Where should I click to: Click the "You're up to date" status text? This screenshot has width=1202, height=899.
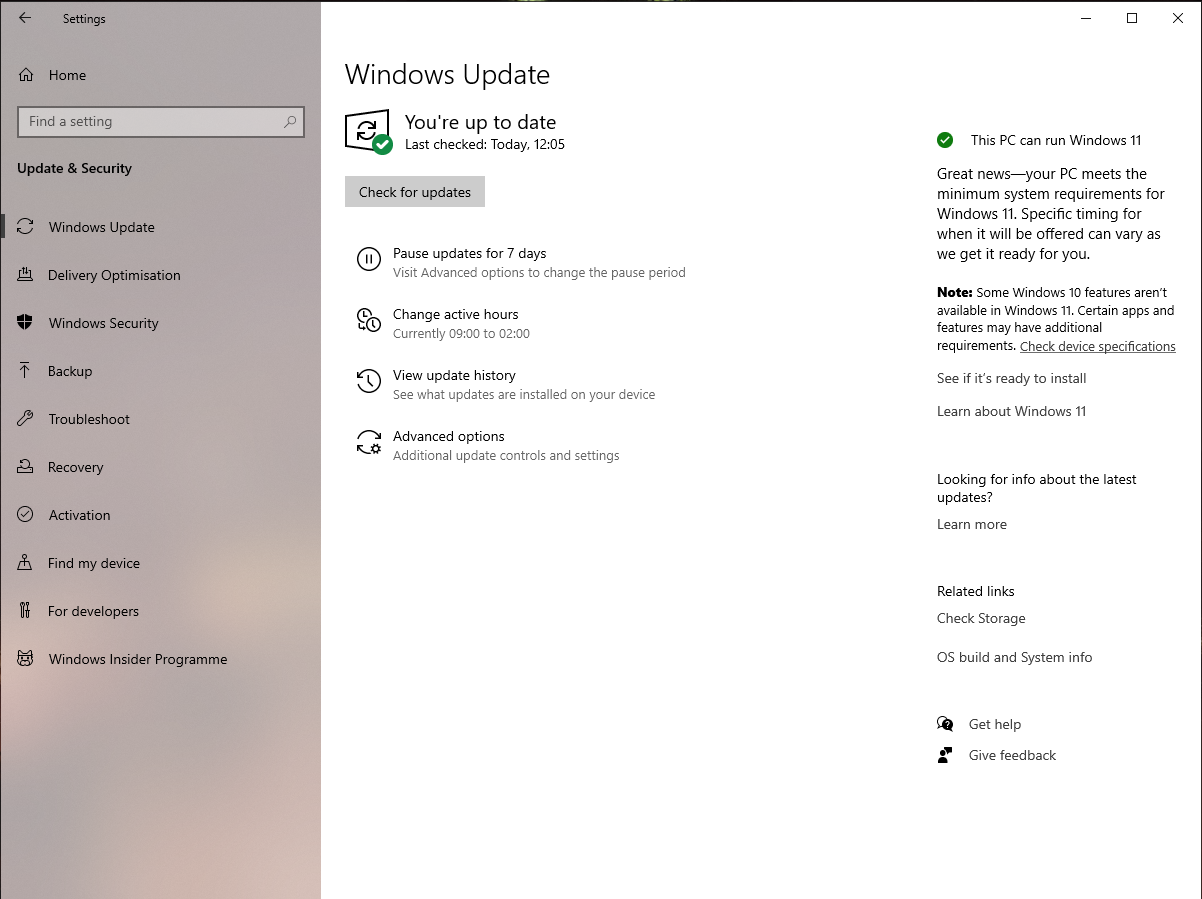pyautogui.click(x=480, y=122)
